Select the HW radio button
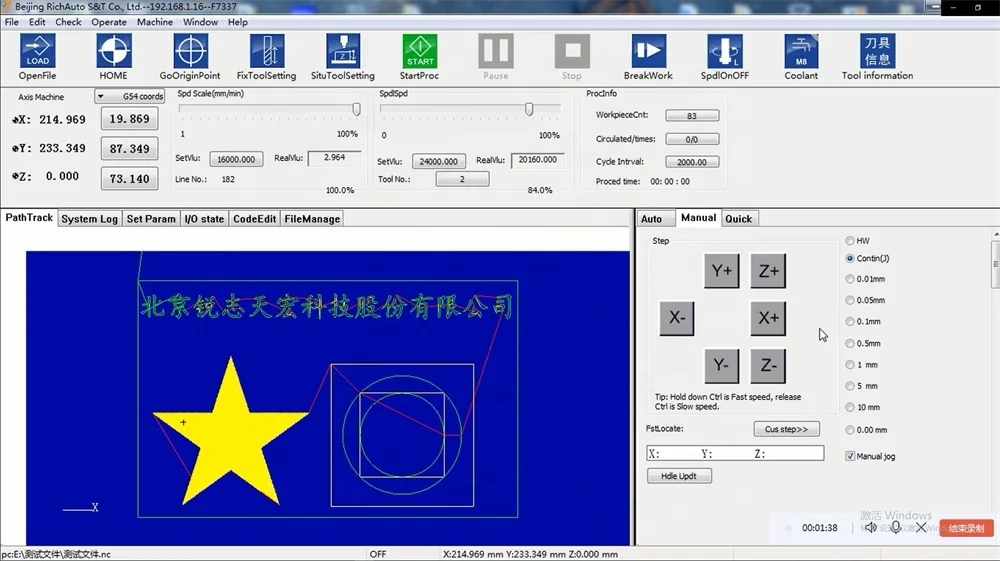This screenshot has width=1000, height=561. (849, 240)
